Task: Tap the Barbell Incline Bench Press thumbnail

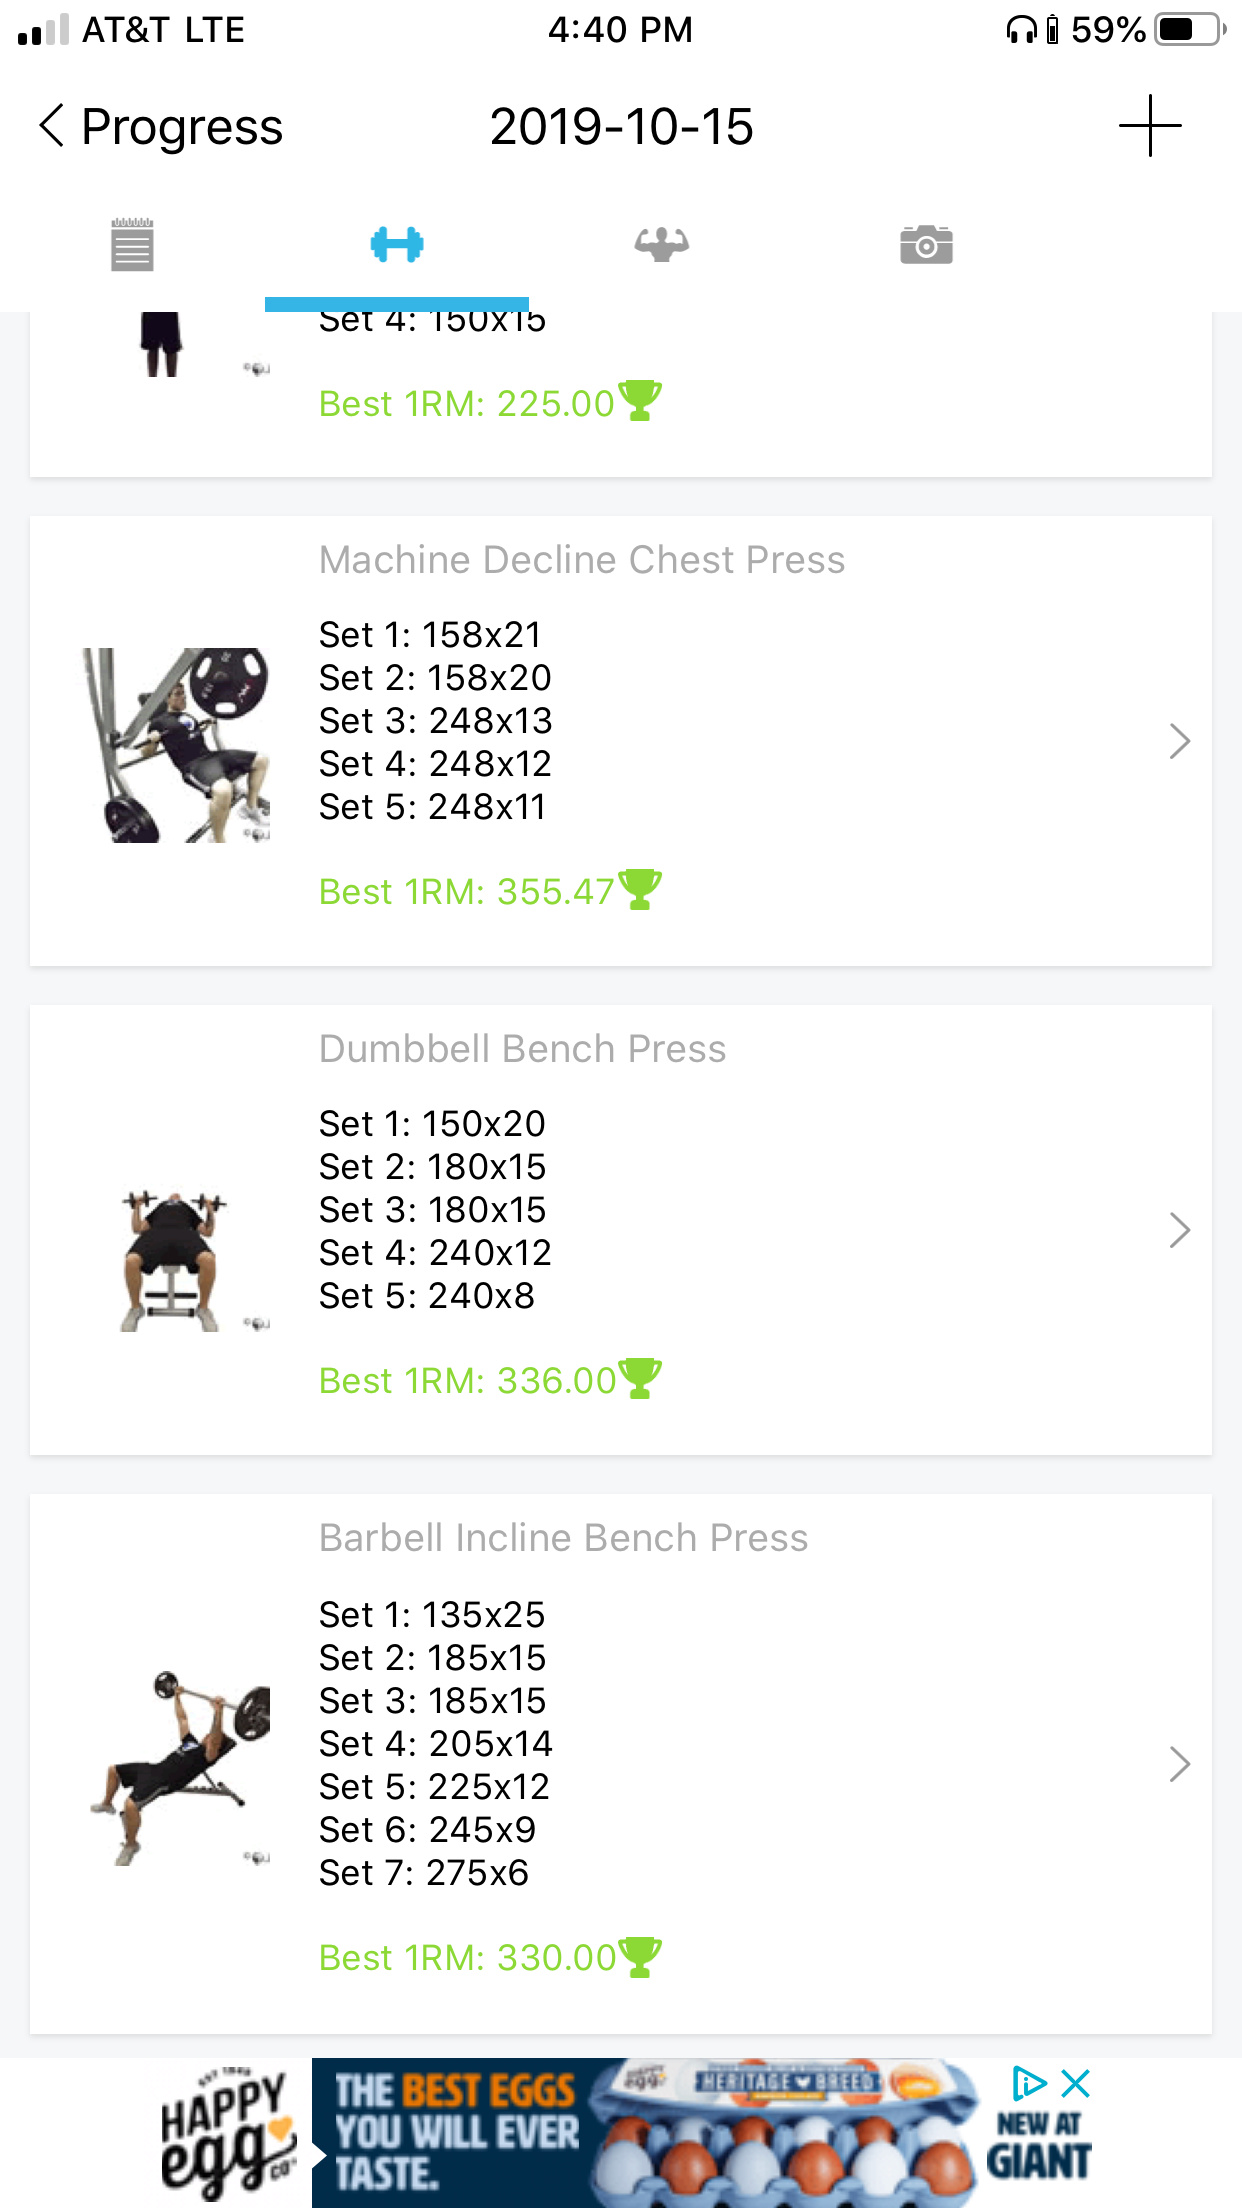Action: (180, 1765)
